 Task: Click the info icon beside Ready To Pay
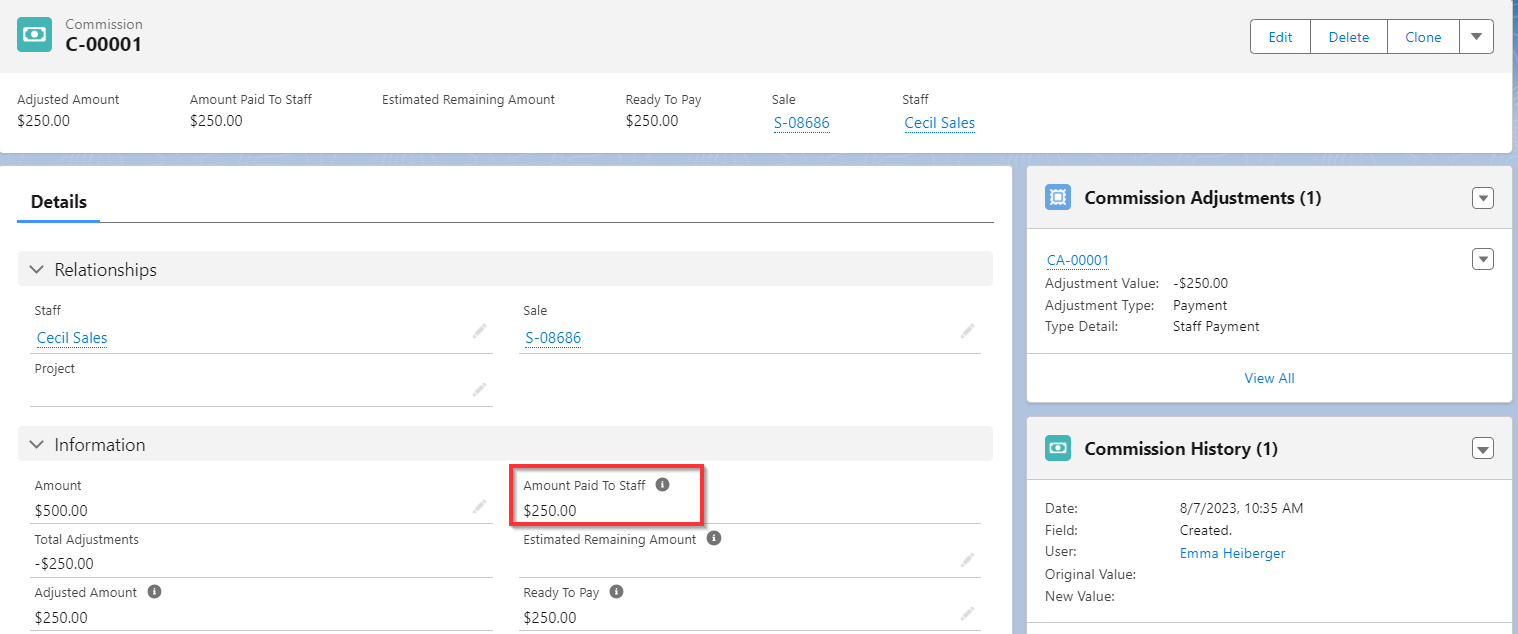[616, 591]
